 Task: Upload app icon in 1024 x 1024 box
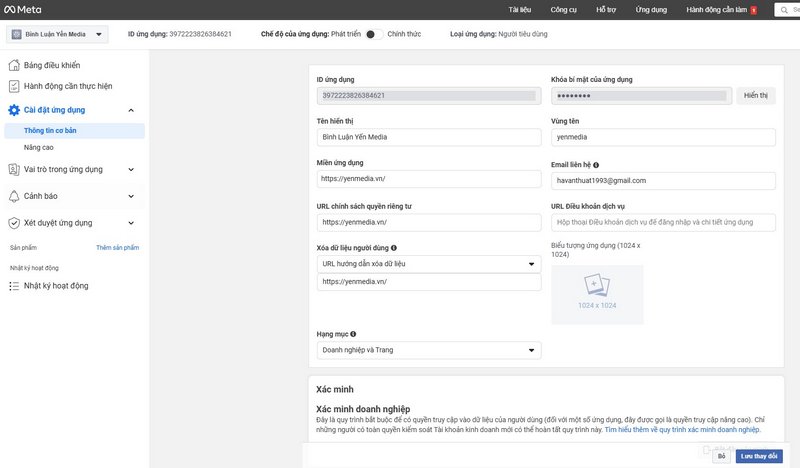pyautogui.click(x=597, y=294)
